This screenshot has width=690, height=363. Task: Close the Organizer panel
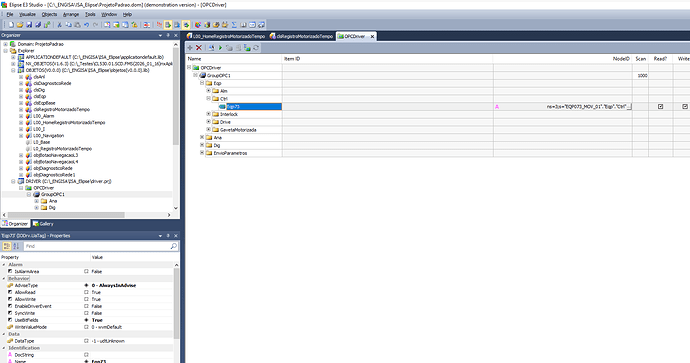176,35
